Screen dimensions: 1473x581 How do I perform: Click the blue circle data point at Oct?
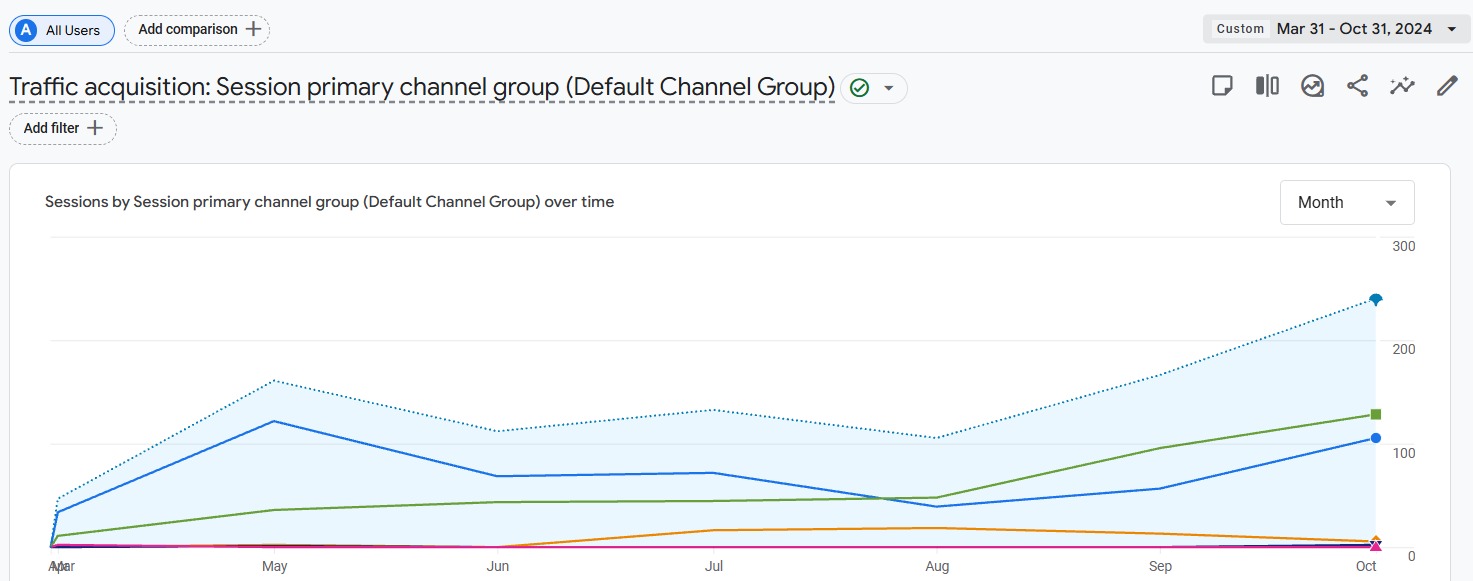pyautogui.click(x=1376, y=438)
